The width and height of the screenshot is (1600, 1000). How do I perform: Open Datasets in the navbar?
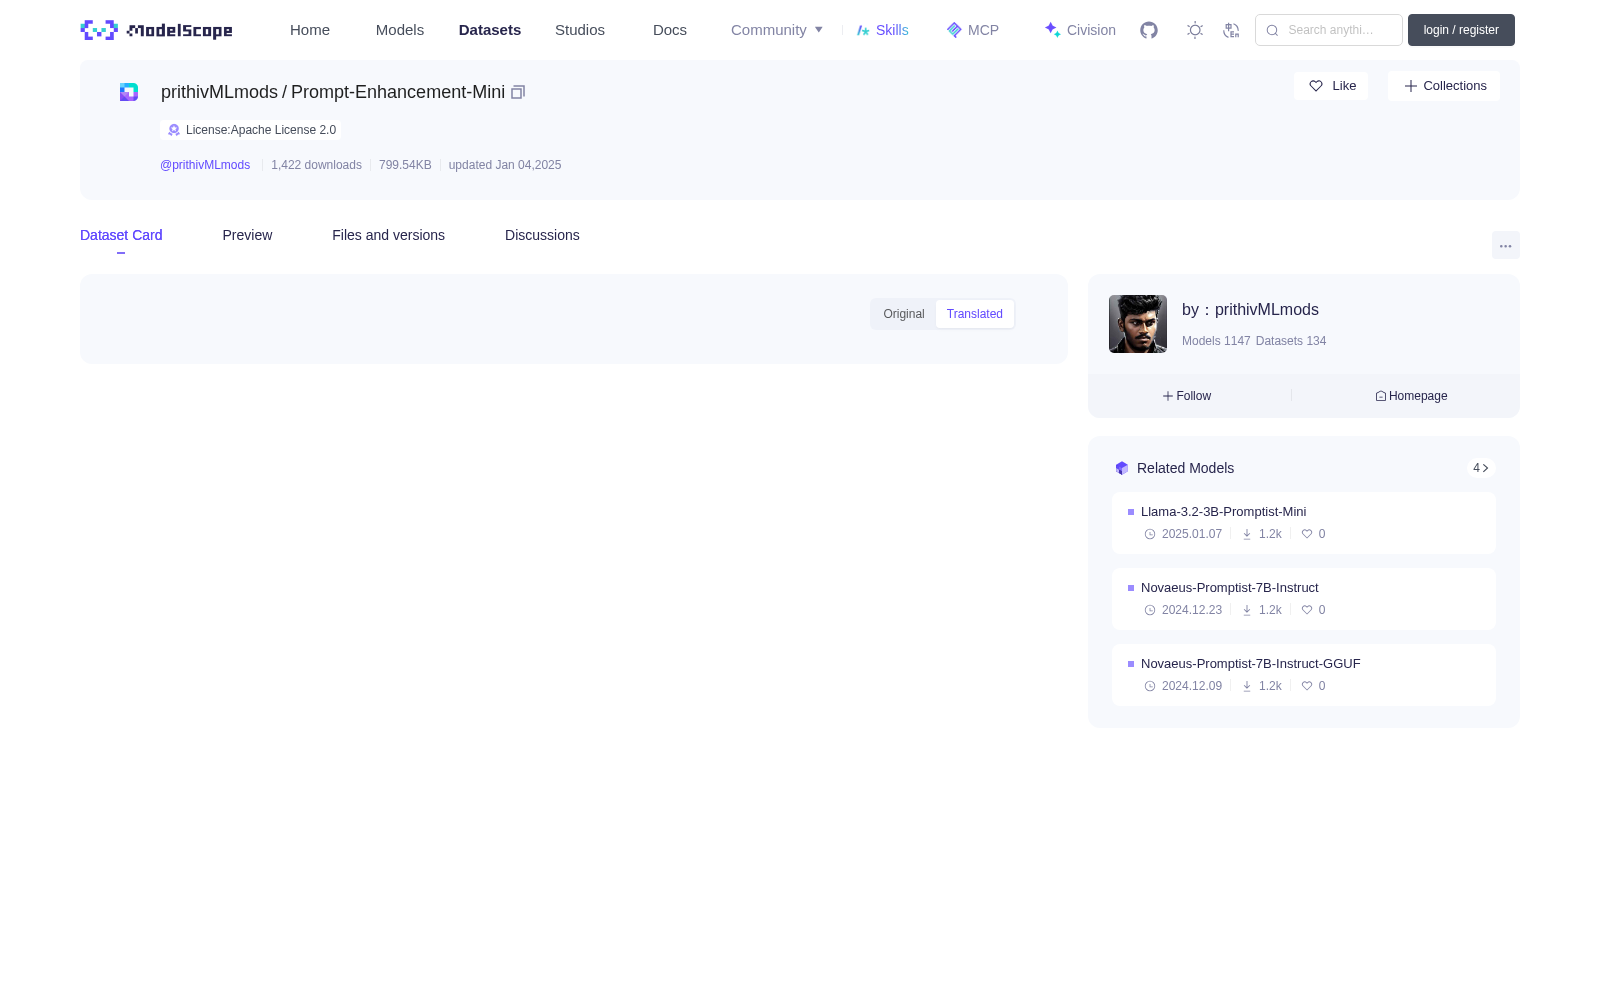click(490, 30)
